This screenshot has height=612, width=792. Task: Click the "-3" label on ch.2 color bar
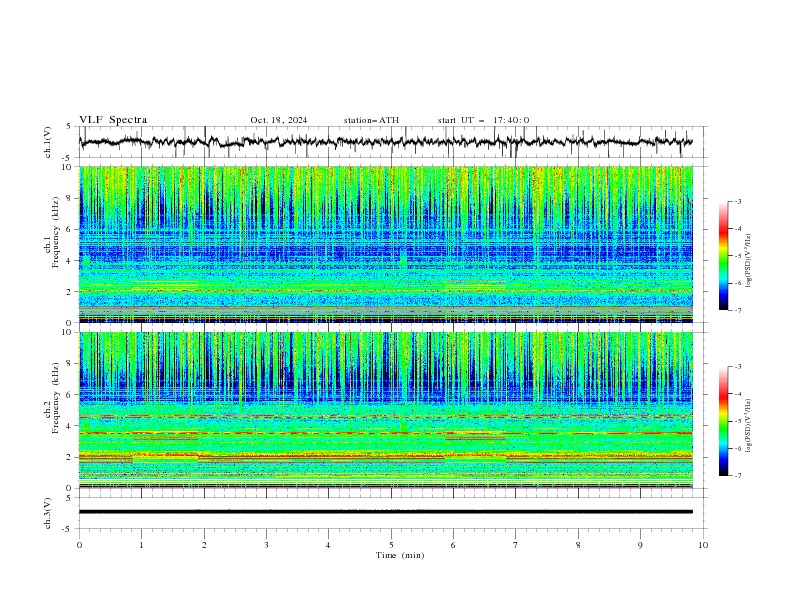coord(737,367)
